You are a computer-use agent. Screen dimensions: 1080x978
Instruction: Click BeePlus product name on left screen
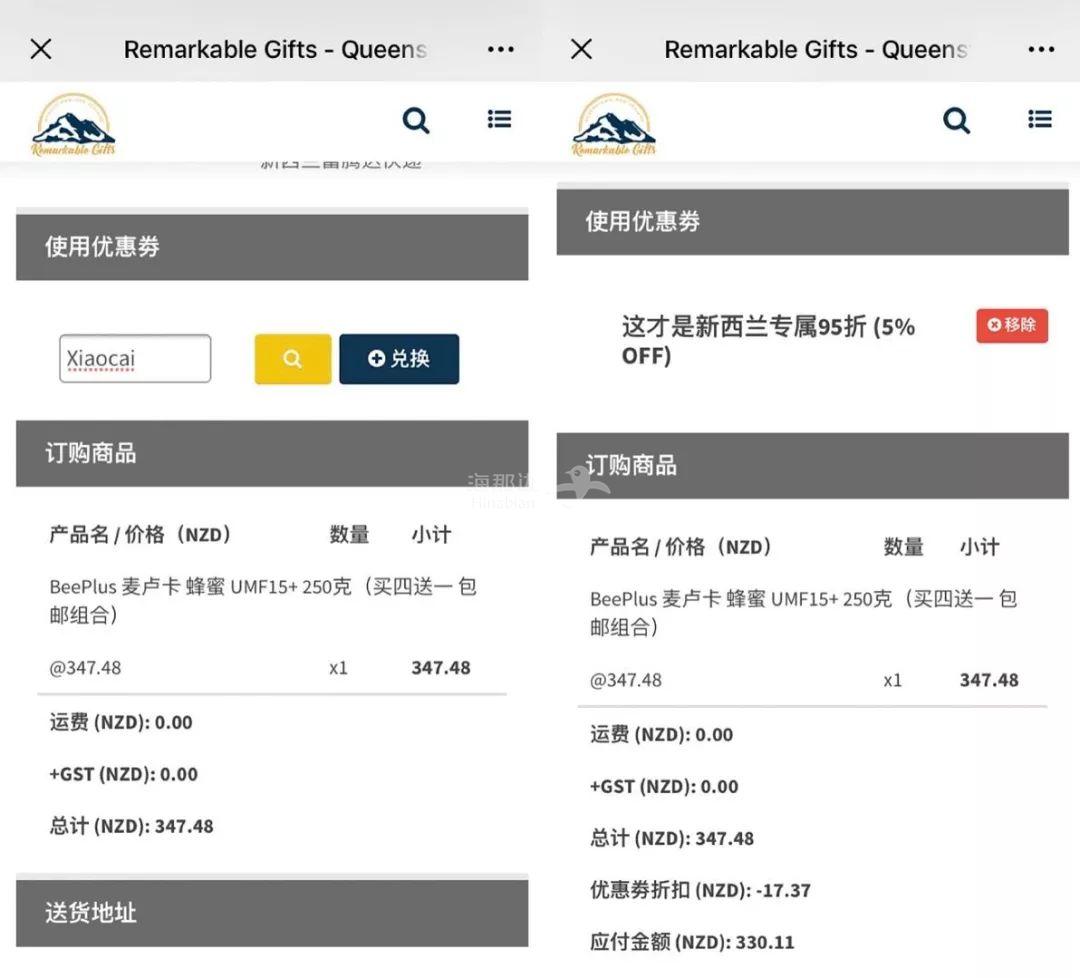pyautogui.click(x=262, y=601)
